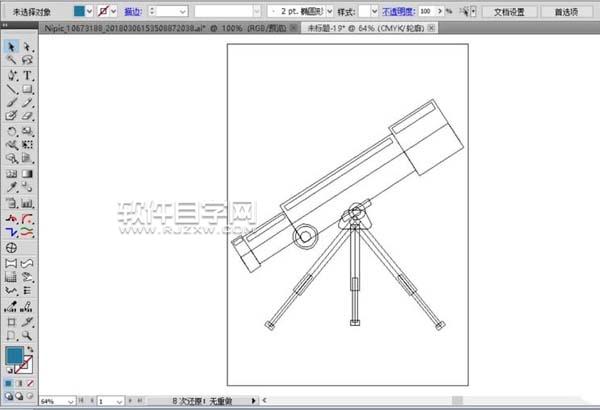Select the Direct Selection tool
600x410 pixels.
point(27,47)
